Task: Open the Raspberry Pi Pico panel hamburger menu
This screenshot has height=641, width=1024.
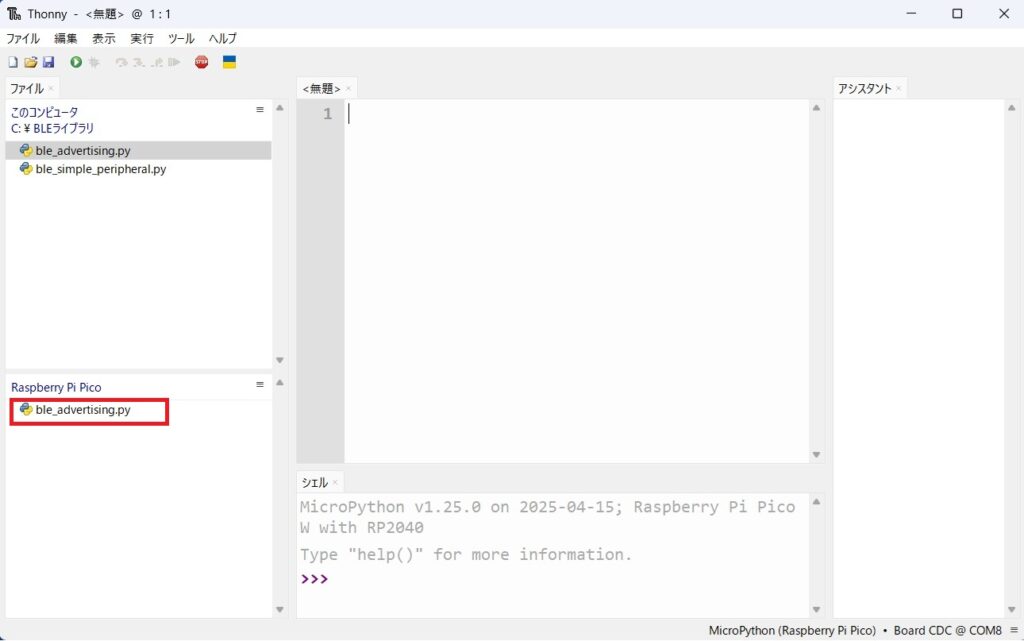Action: click(260, 385)
